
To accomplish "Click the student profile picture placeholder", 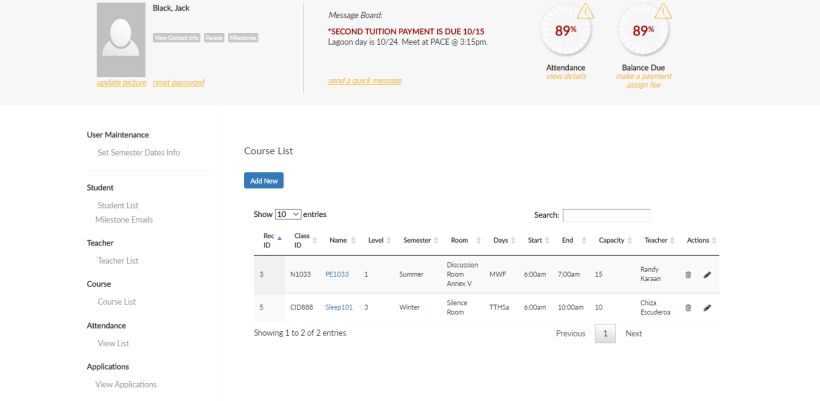I will (120, 39).
